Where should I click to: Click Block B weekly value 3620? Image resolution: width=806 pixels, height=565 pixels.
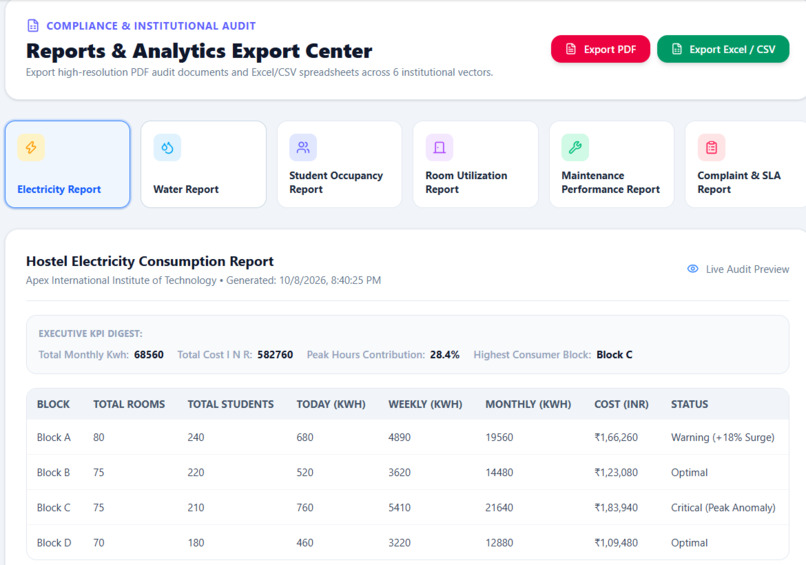[399, 472]
